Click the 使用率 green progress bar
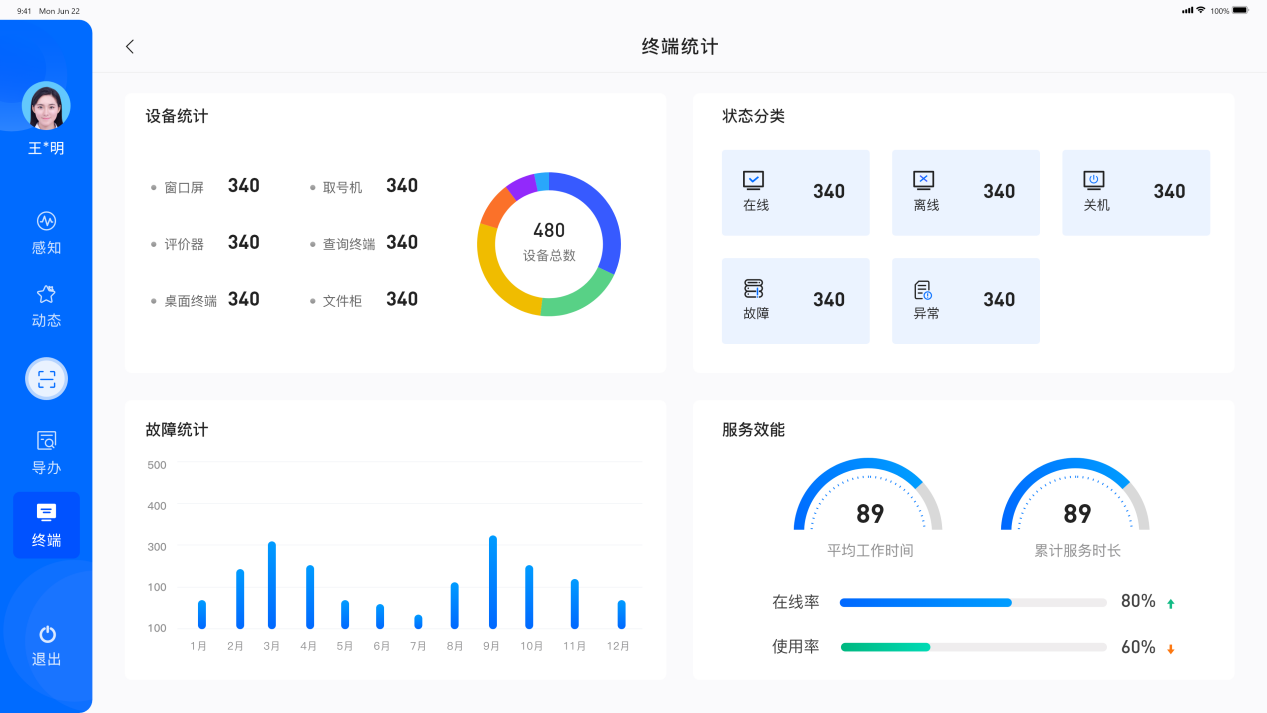The image size is (1267, 713). pos(885,647)
